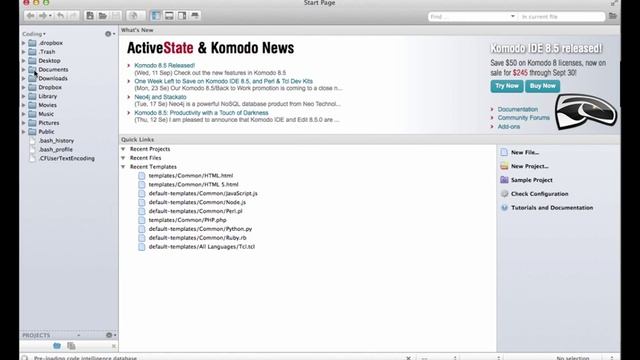Click the Buy Now button
The height and width of the screenshot is (360, 640).
coord(542,86)
